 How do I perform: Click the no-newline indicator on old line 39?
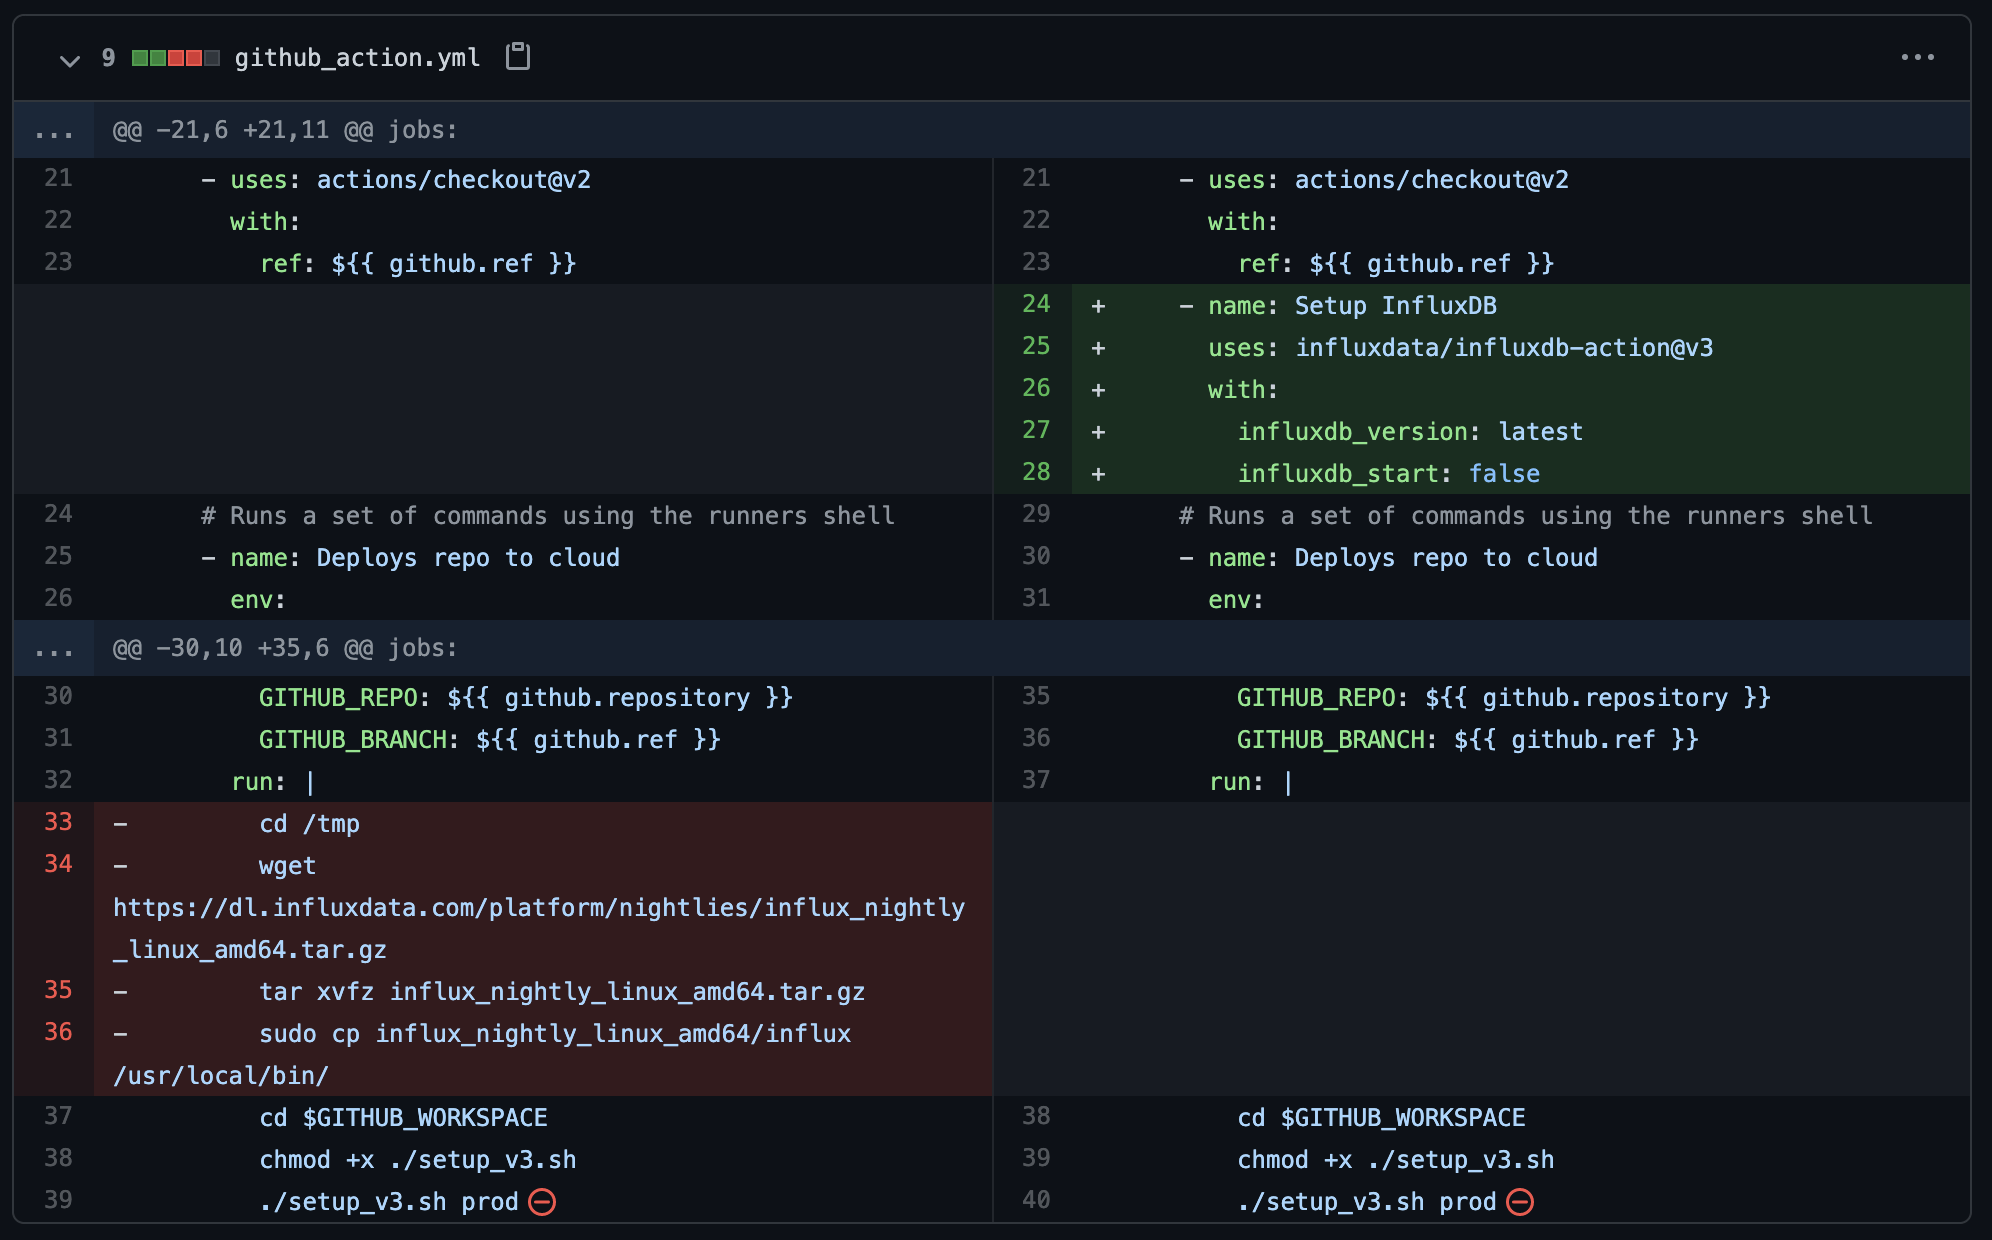tap(540, 1202)
